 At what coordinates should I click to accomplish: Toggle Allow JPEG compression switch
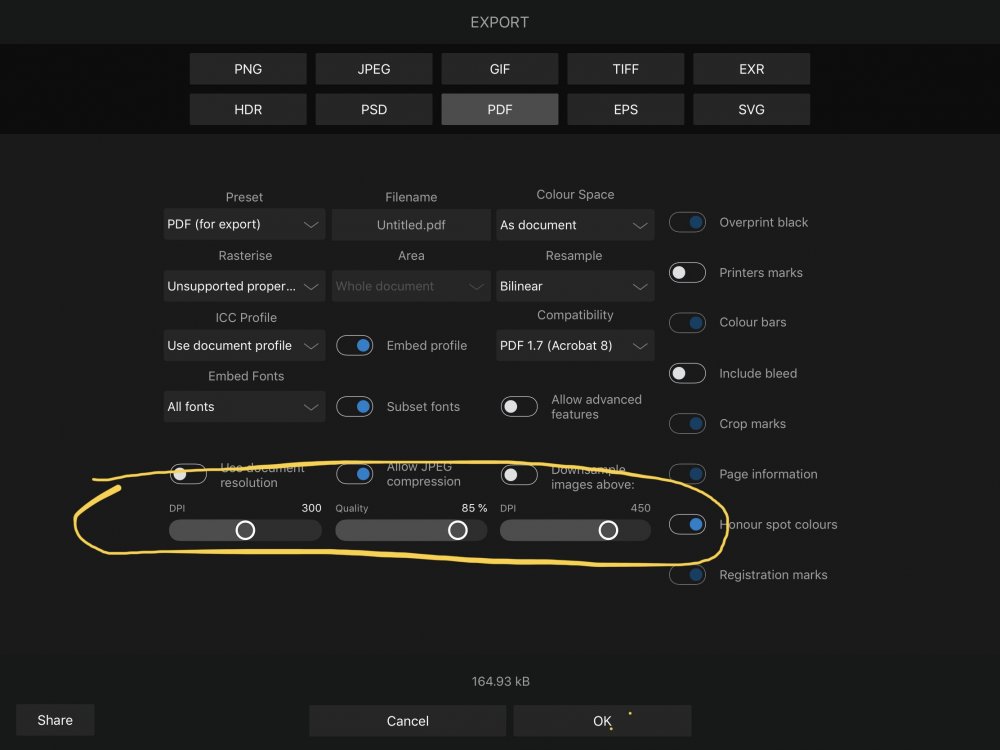(x=354, y=474)
